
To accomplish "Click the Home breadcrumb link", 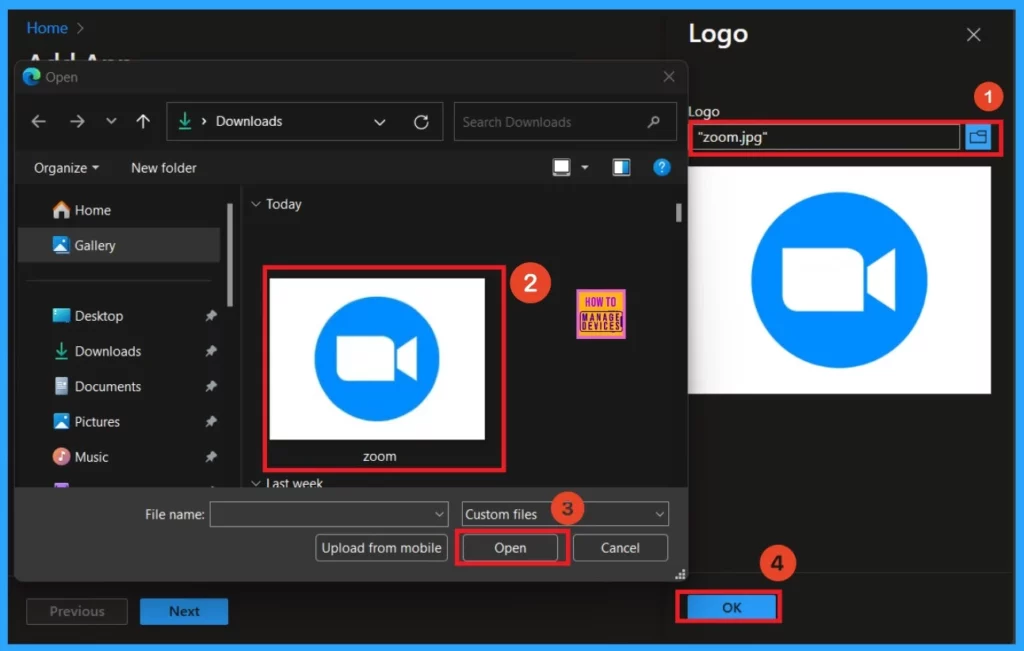I will 47,28.
